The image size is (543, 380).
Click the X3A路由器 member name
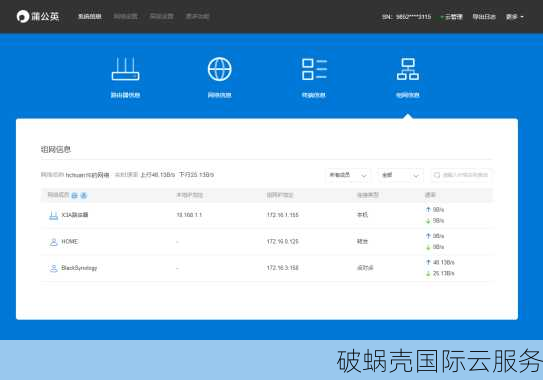75,215
